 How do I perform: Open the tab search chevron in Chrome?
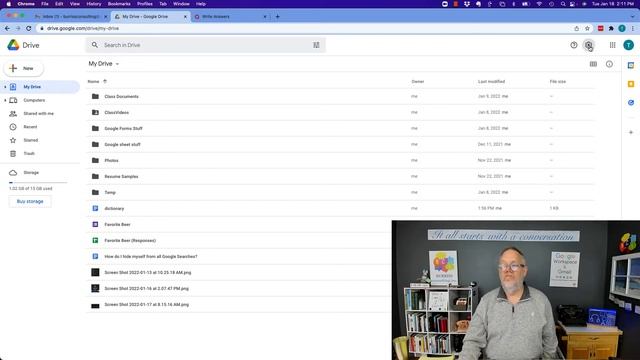[633, 17]
